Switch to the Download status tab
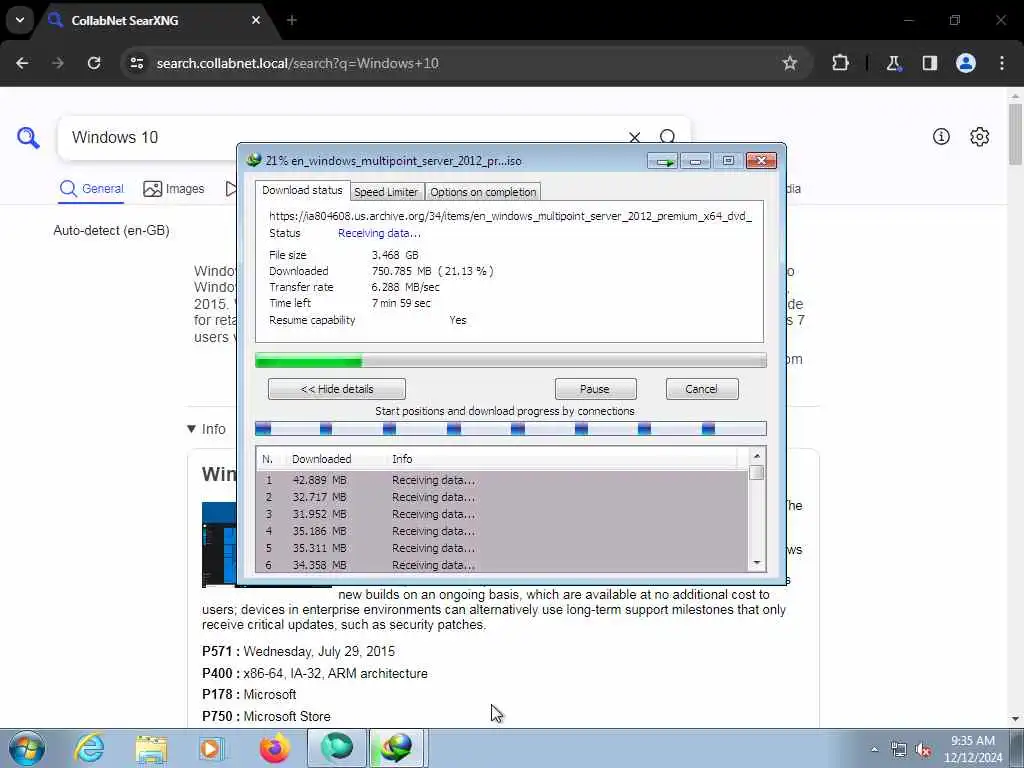Image resolution: width=1024 pixels, height=768 pixels. click(x=302, y=190)
